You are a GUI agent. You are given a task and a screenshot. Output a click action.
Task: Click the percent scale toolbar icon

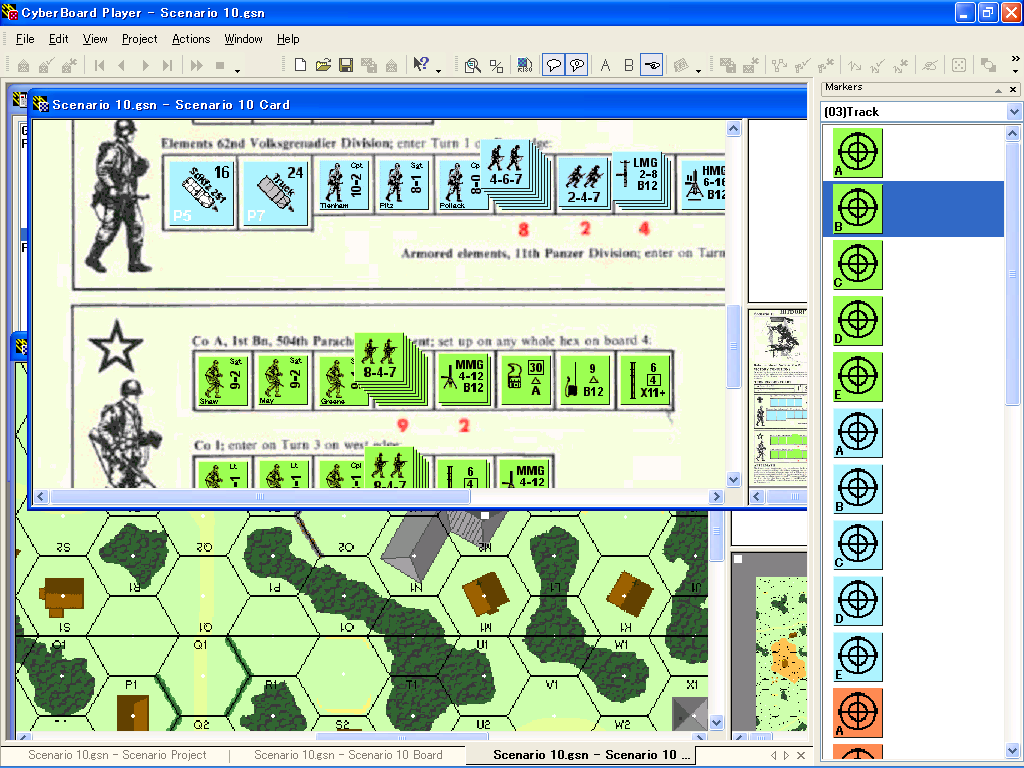tap(496, 65)
